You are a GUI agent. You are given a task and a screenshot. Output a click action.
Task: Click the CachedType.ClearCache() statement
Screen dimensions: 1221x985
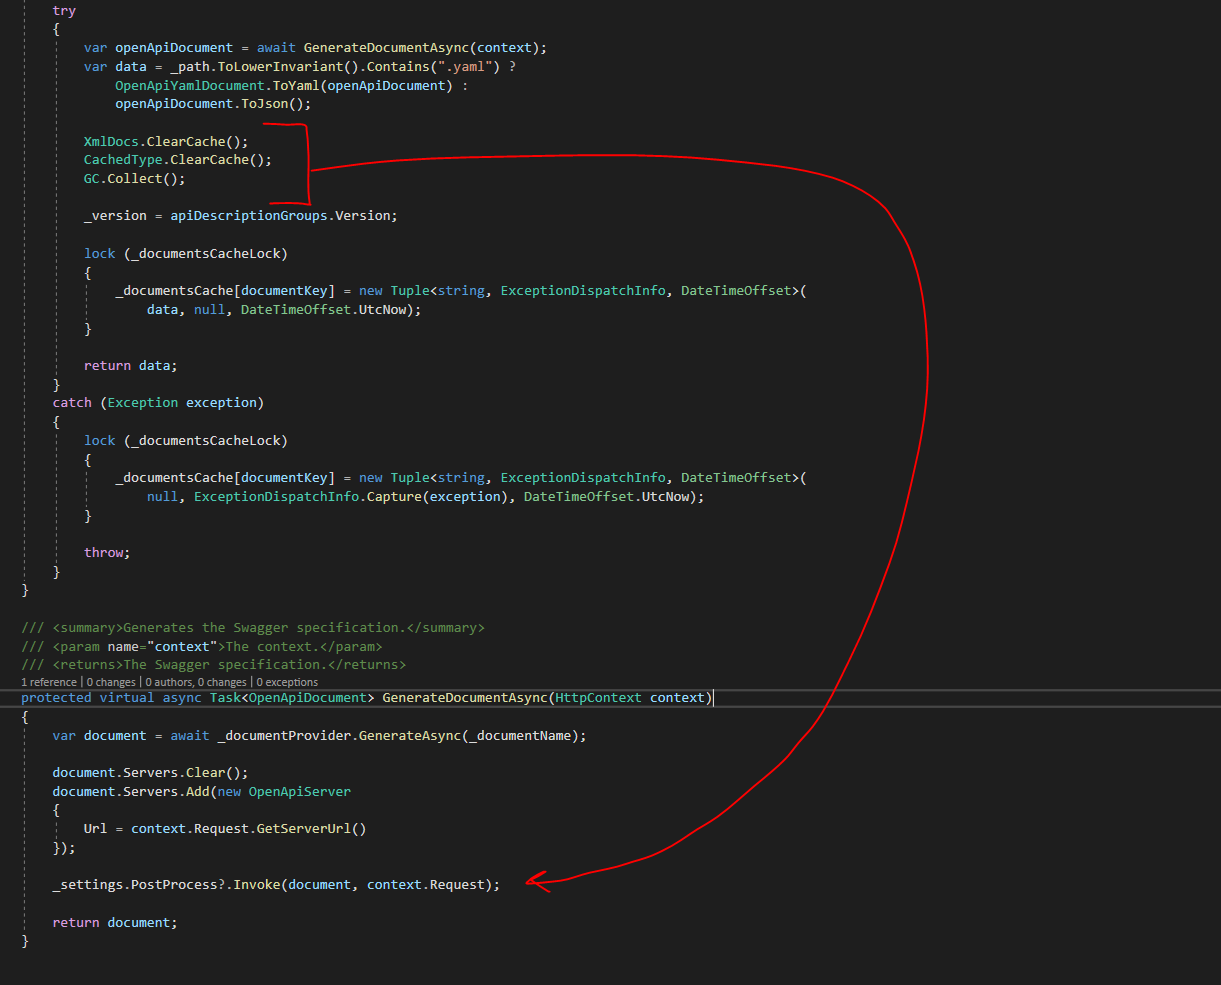coord(175,159)
